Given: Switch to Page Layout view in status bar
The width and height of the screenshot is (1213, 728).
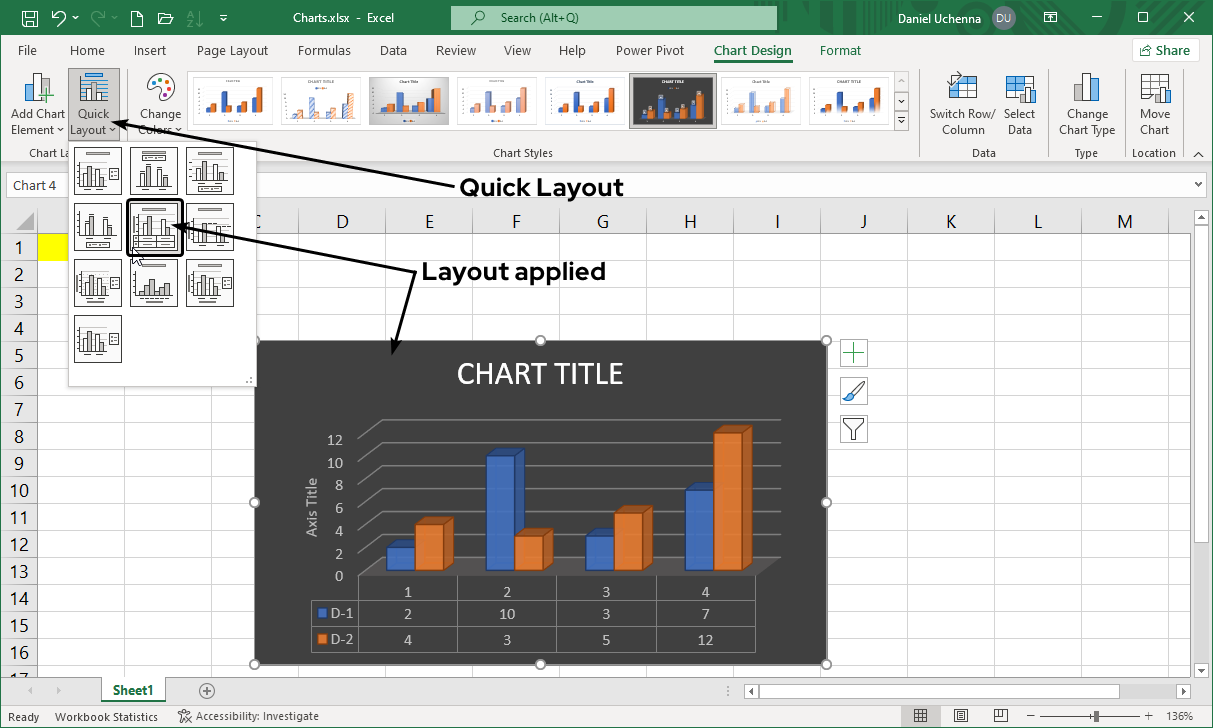Looking at the screenshot, I should 960,716.
